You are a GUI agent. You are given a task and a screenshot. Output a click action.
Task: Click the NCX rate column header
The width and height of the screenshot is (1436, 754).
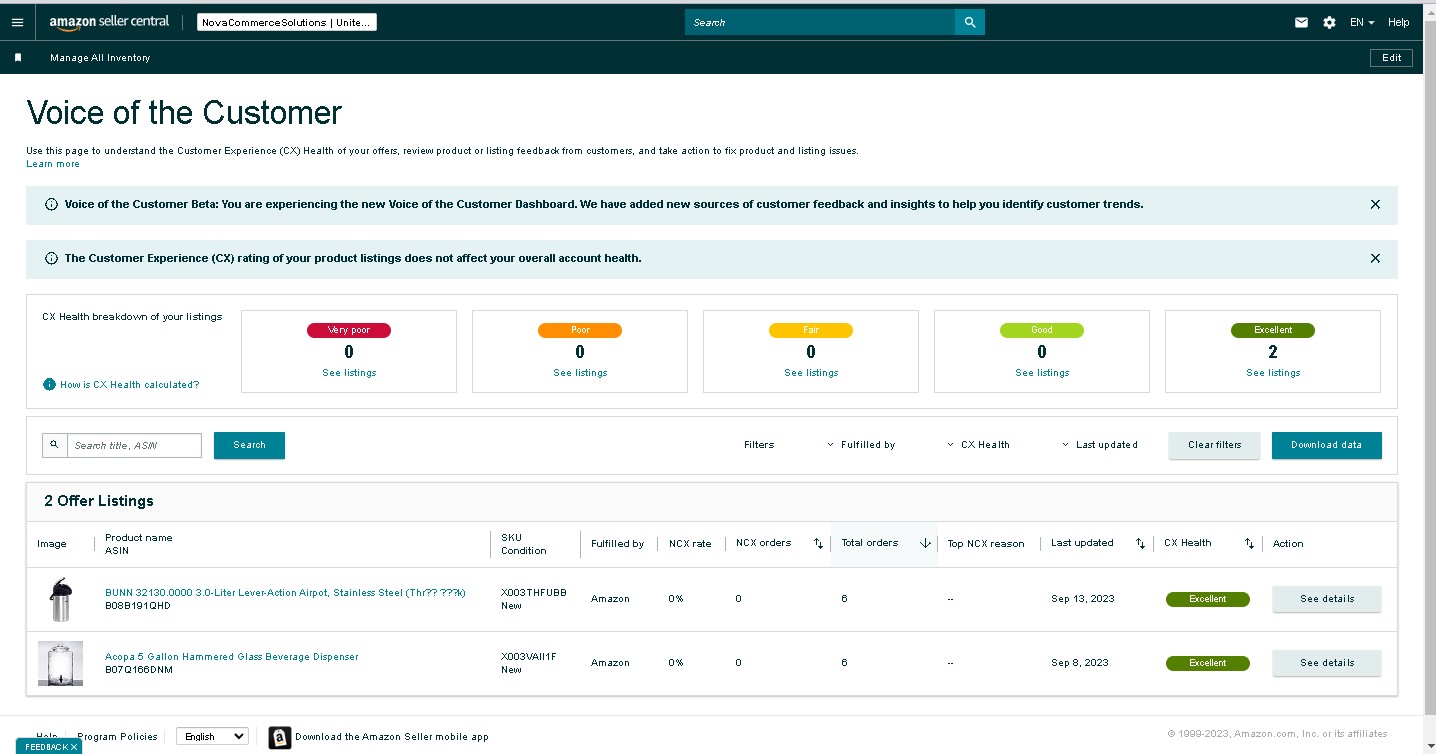coord(690,544)
